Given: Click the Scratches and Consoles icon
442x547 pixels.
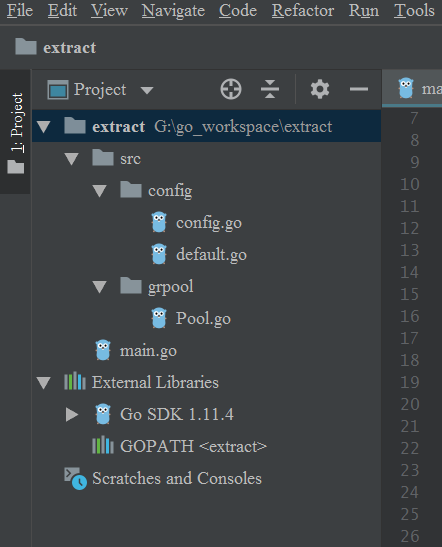Looking at the screenshot, I should pyautogui.click(x=75, y=478).
